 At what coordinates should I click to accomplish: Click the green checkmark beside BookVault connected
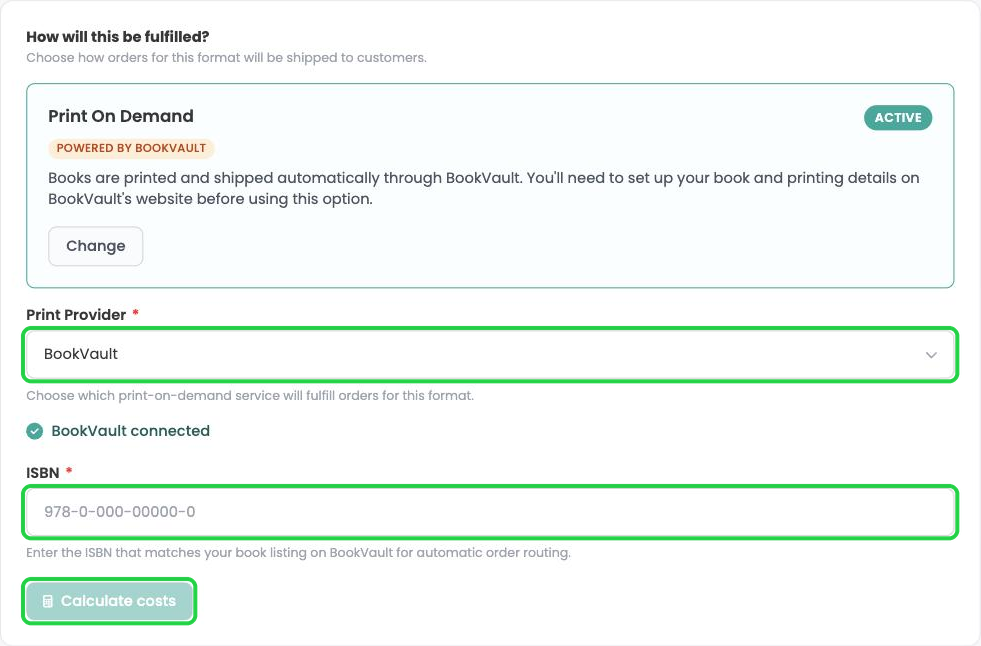tap(34, 431)
